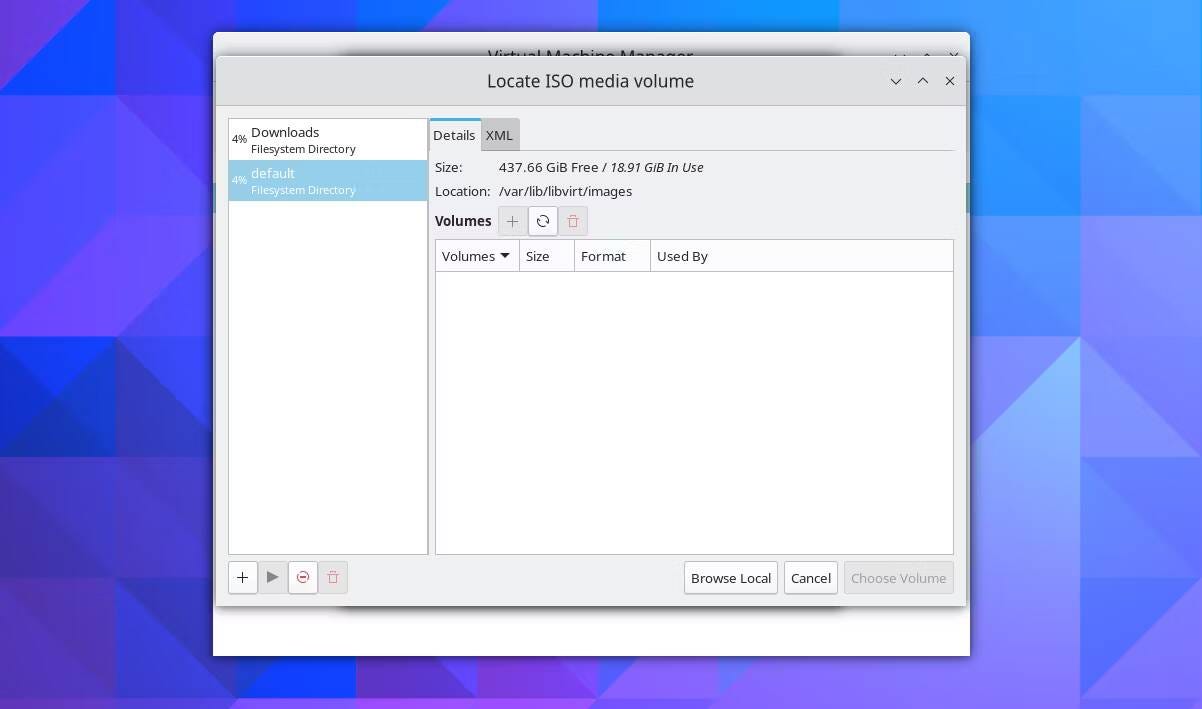The height and width of the screenshot is (709, 1202).
Task: Add a new storage pool
Action: 242,577
